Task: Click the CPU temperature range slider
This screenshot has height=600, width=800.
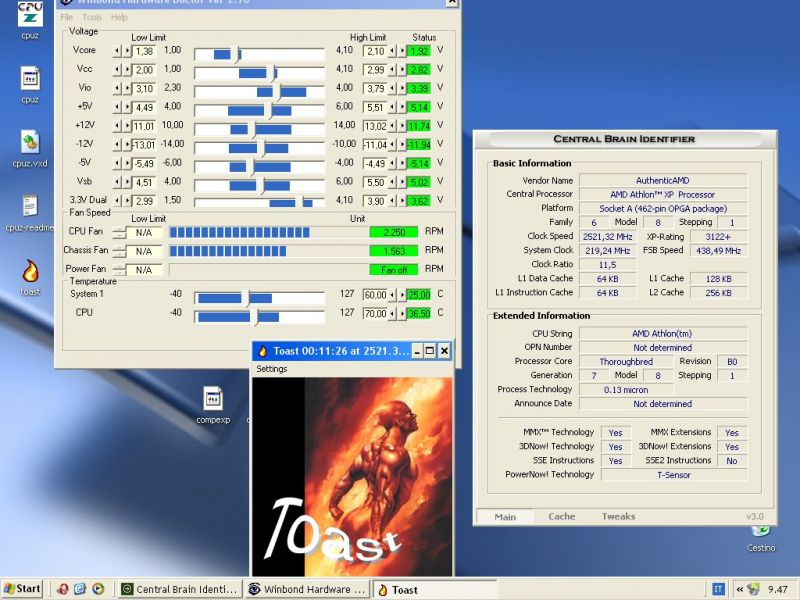Action: click(259, 316)
